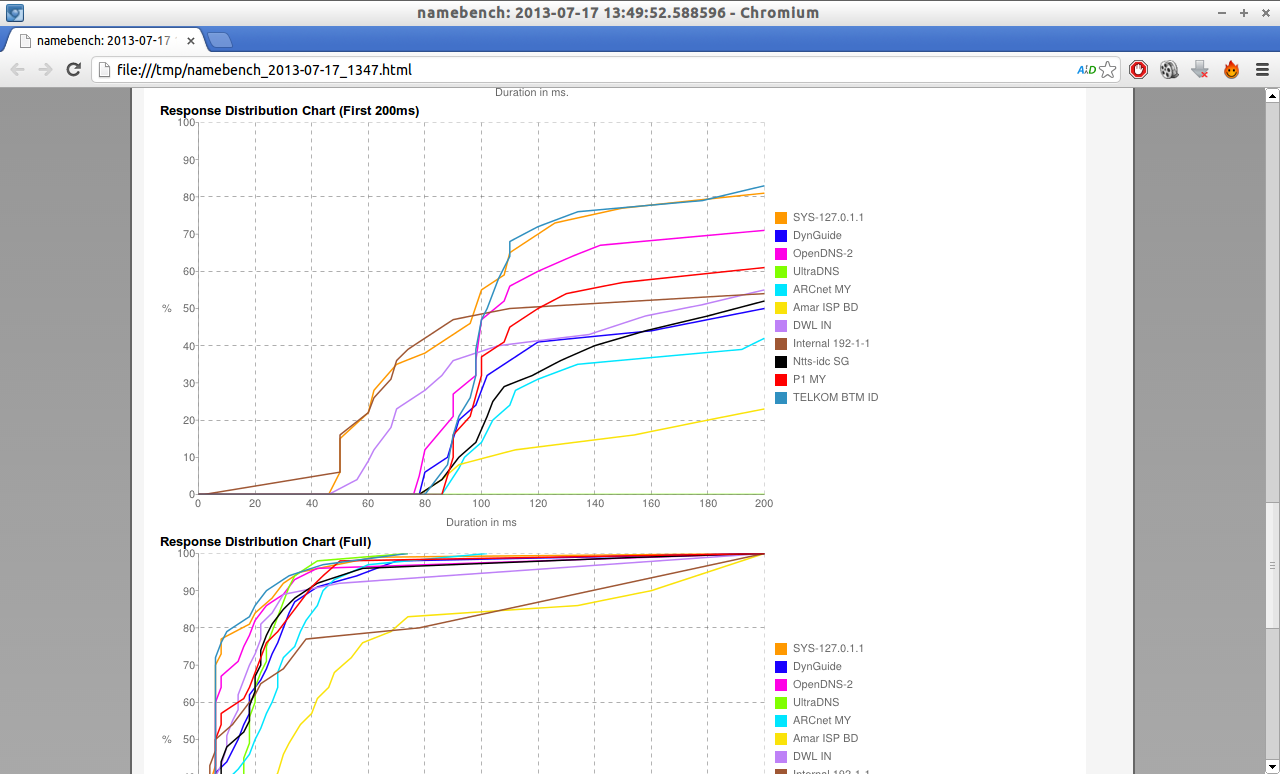Click 'Ntts-idc SG' label in 200ms legend
Screen dimensions: 1280x774
click(821, 361)
